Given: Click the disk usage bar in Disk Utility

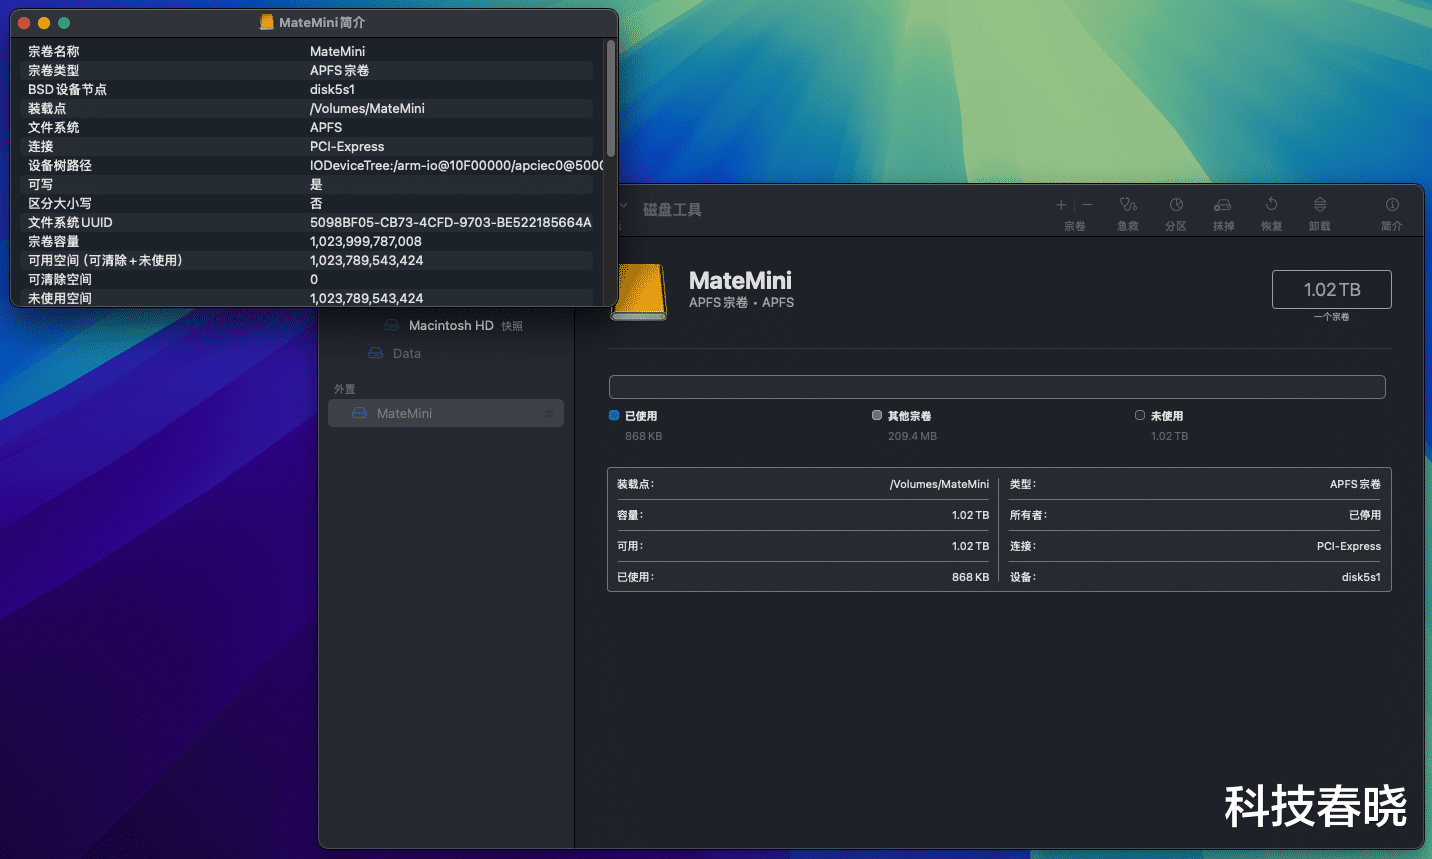Looking at the screenshot, I should [x=997, y=387].
